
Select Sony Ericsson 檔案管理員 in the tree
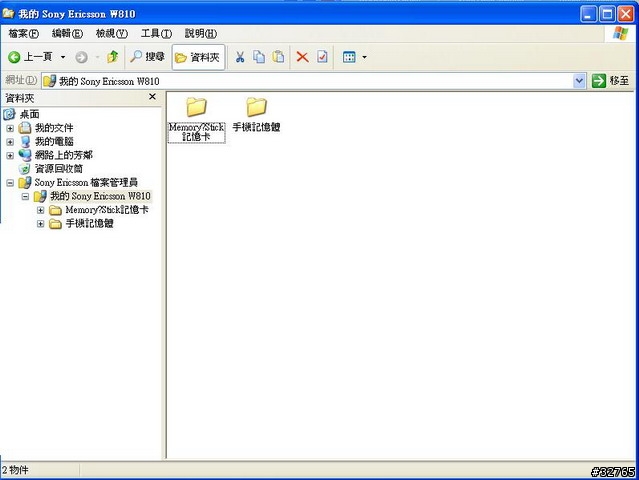point(86,183)
